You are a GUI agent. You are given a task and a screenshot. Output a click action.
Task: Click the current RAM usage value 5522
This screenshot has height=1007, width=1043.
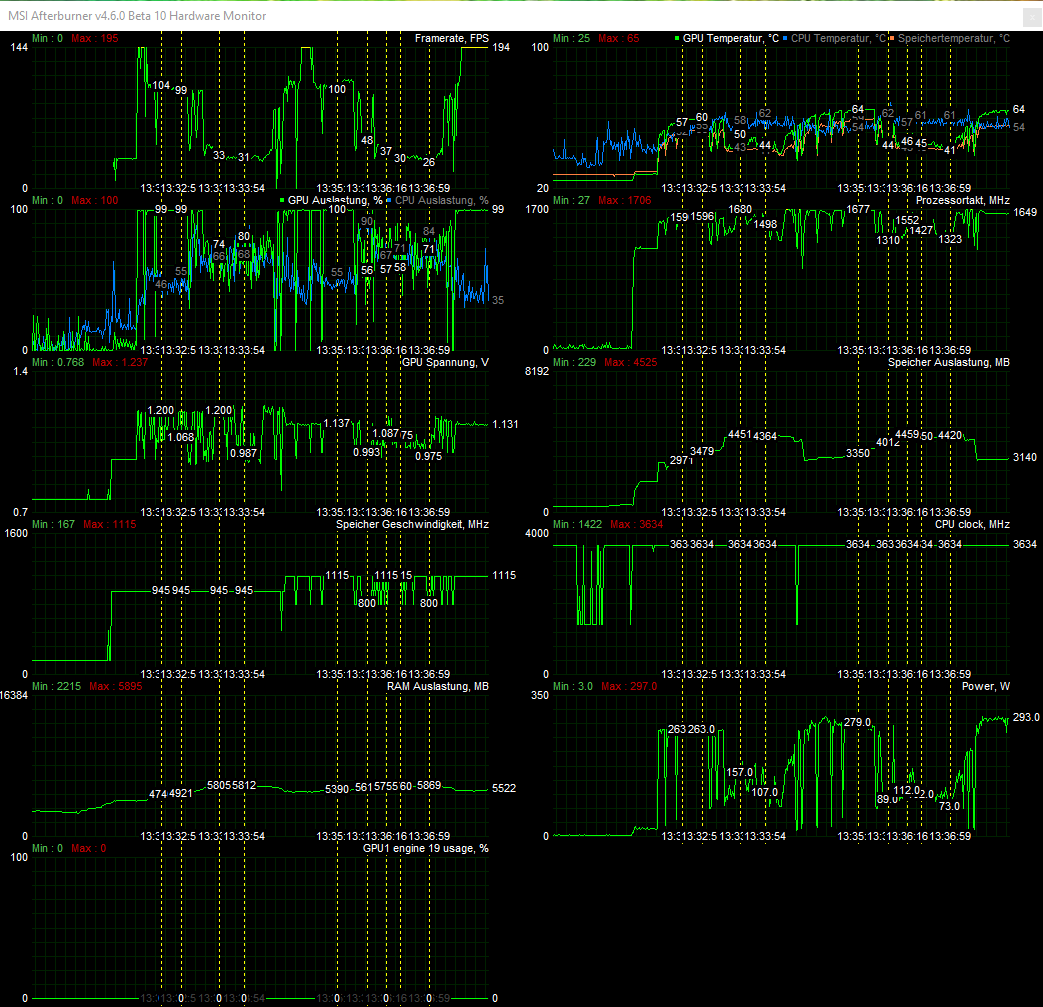tap(504, 788)
